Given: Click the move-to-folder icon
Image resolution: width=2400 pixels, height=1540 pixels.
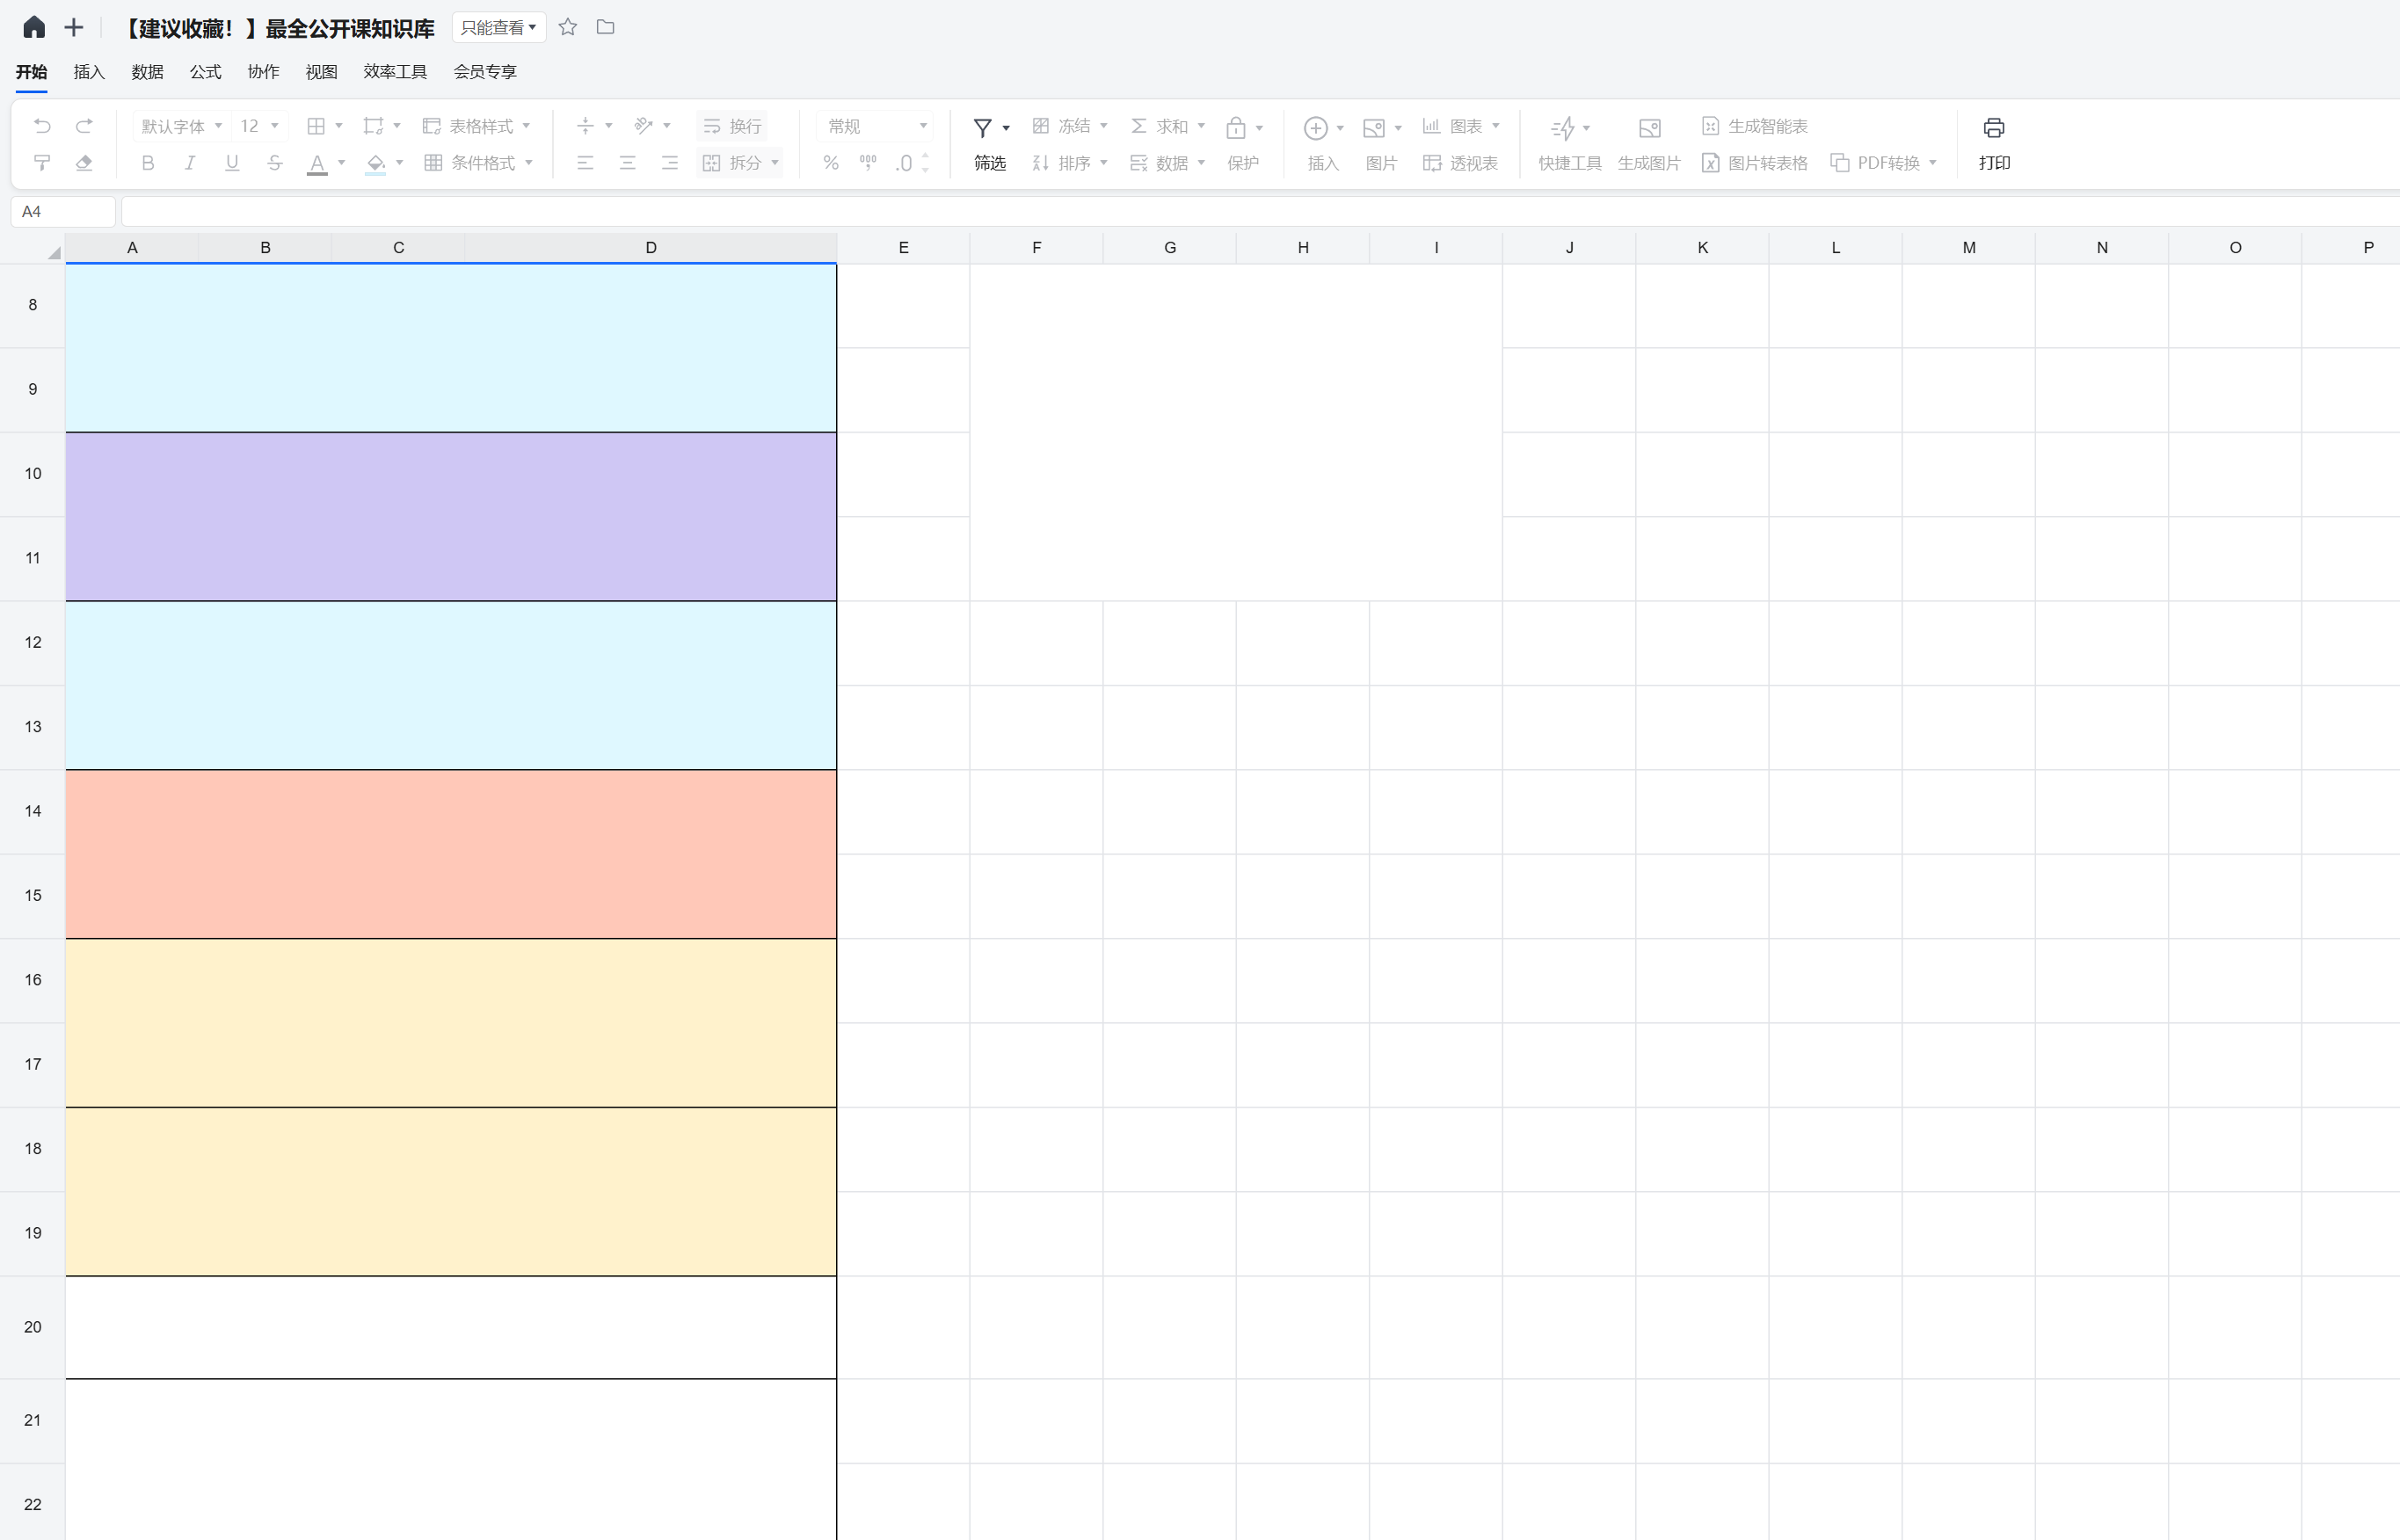Looking at the screenshot, I should (x=605, y=27).
